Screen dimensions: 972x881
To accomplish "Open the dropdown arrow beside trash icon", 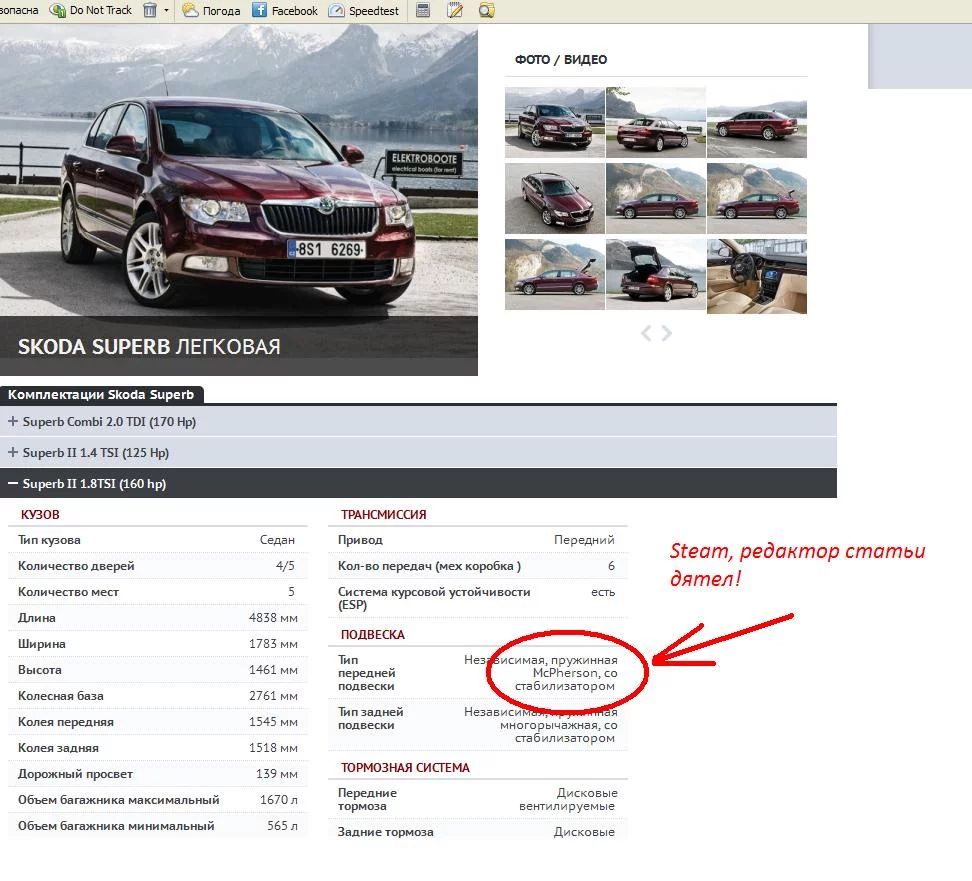I will point(166,11).
